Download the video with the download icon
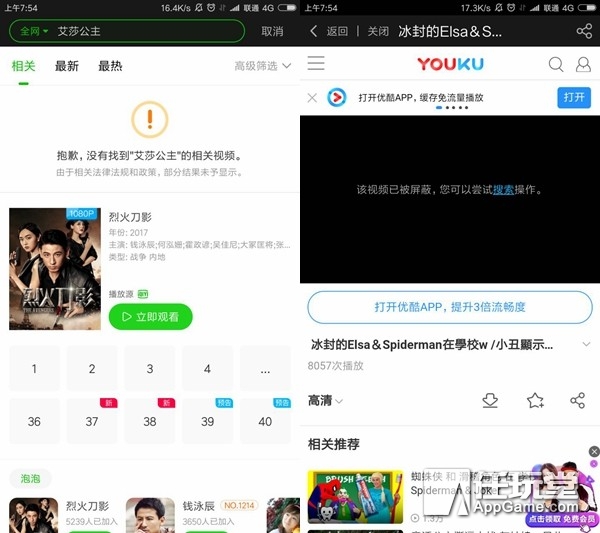Image resolution: width=600 pixels, height=533 pixels. pos(490,401)
